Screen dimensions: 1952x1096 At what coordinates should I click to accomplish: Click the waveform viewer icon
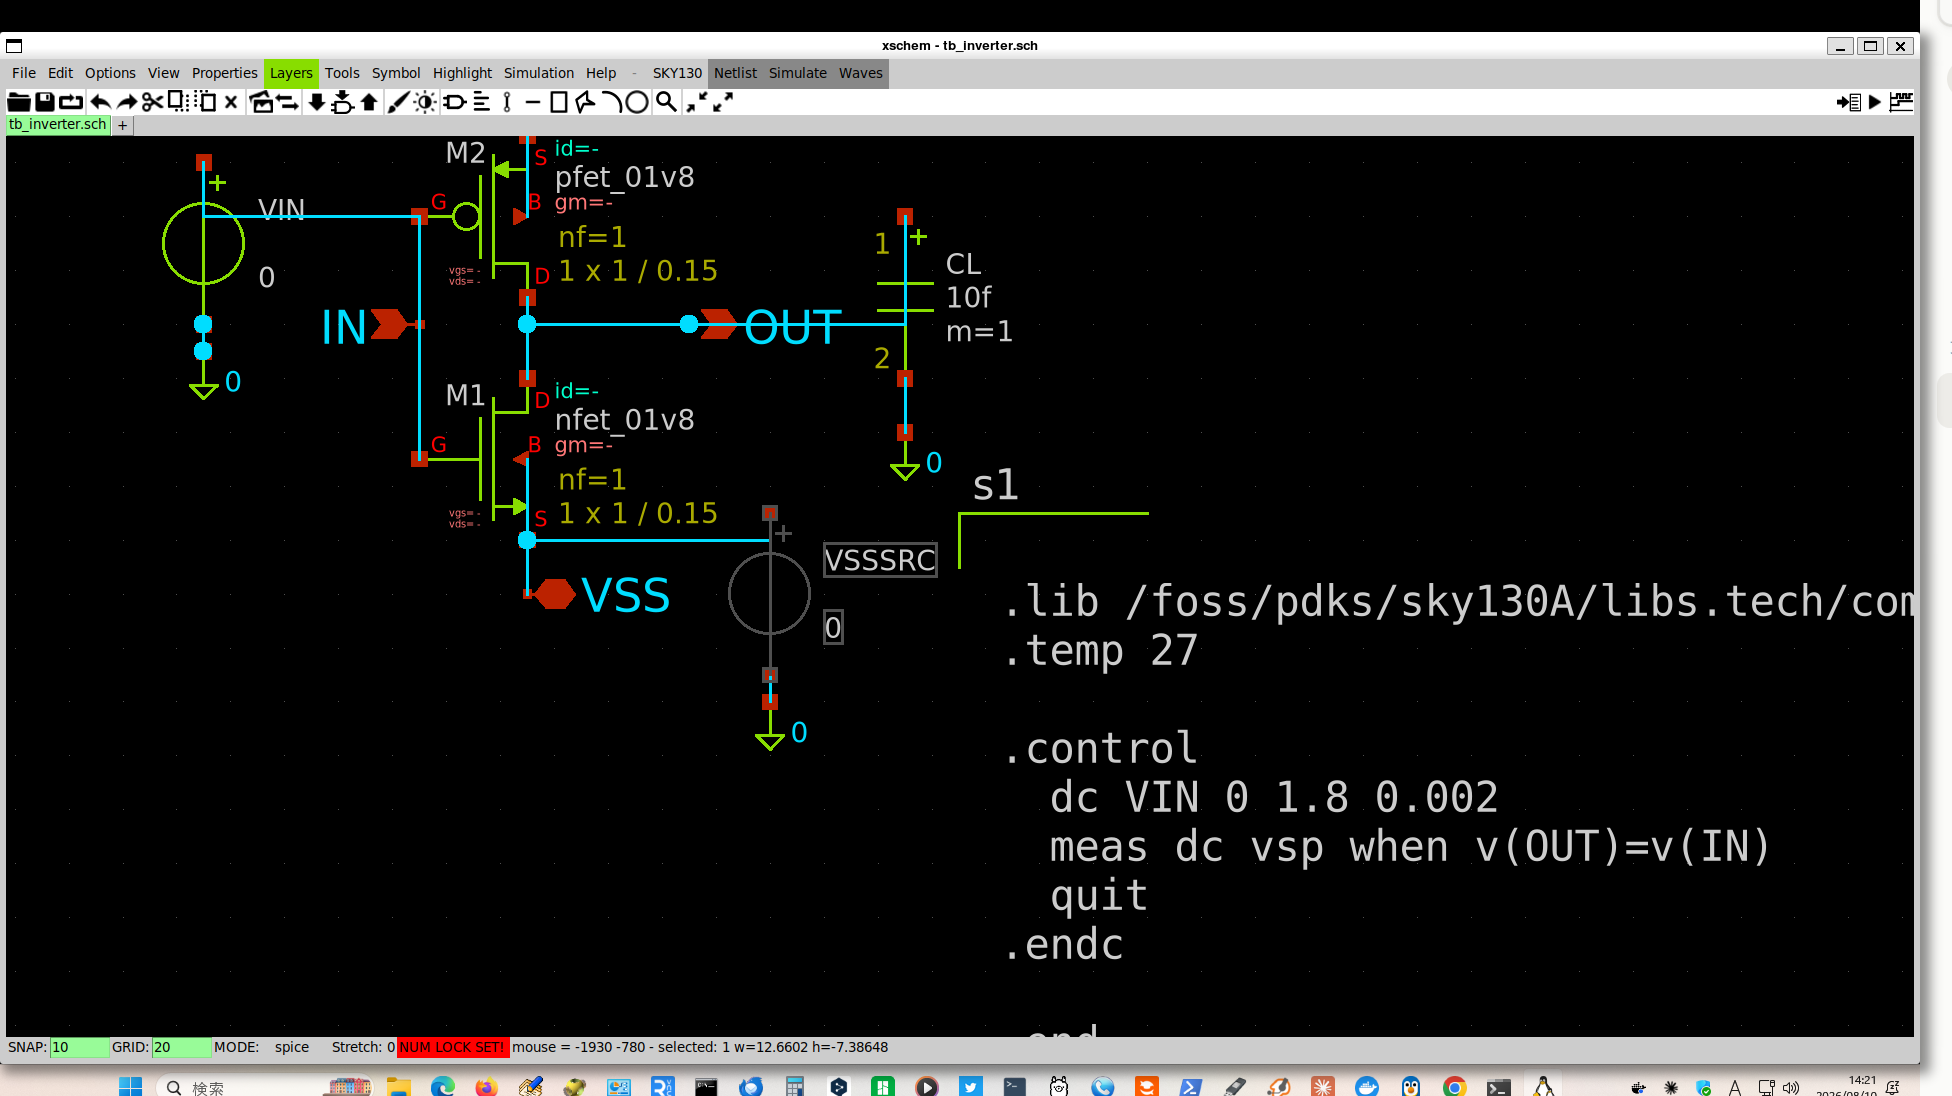[x=1901, y=102]
